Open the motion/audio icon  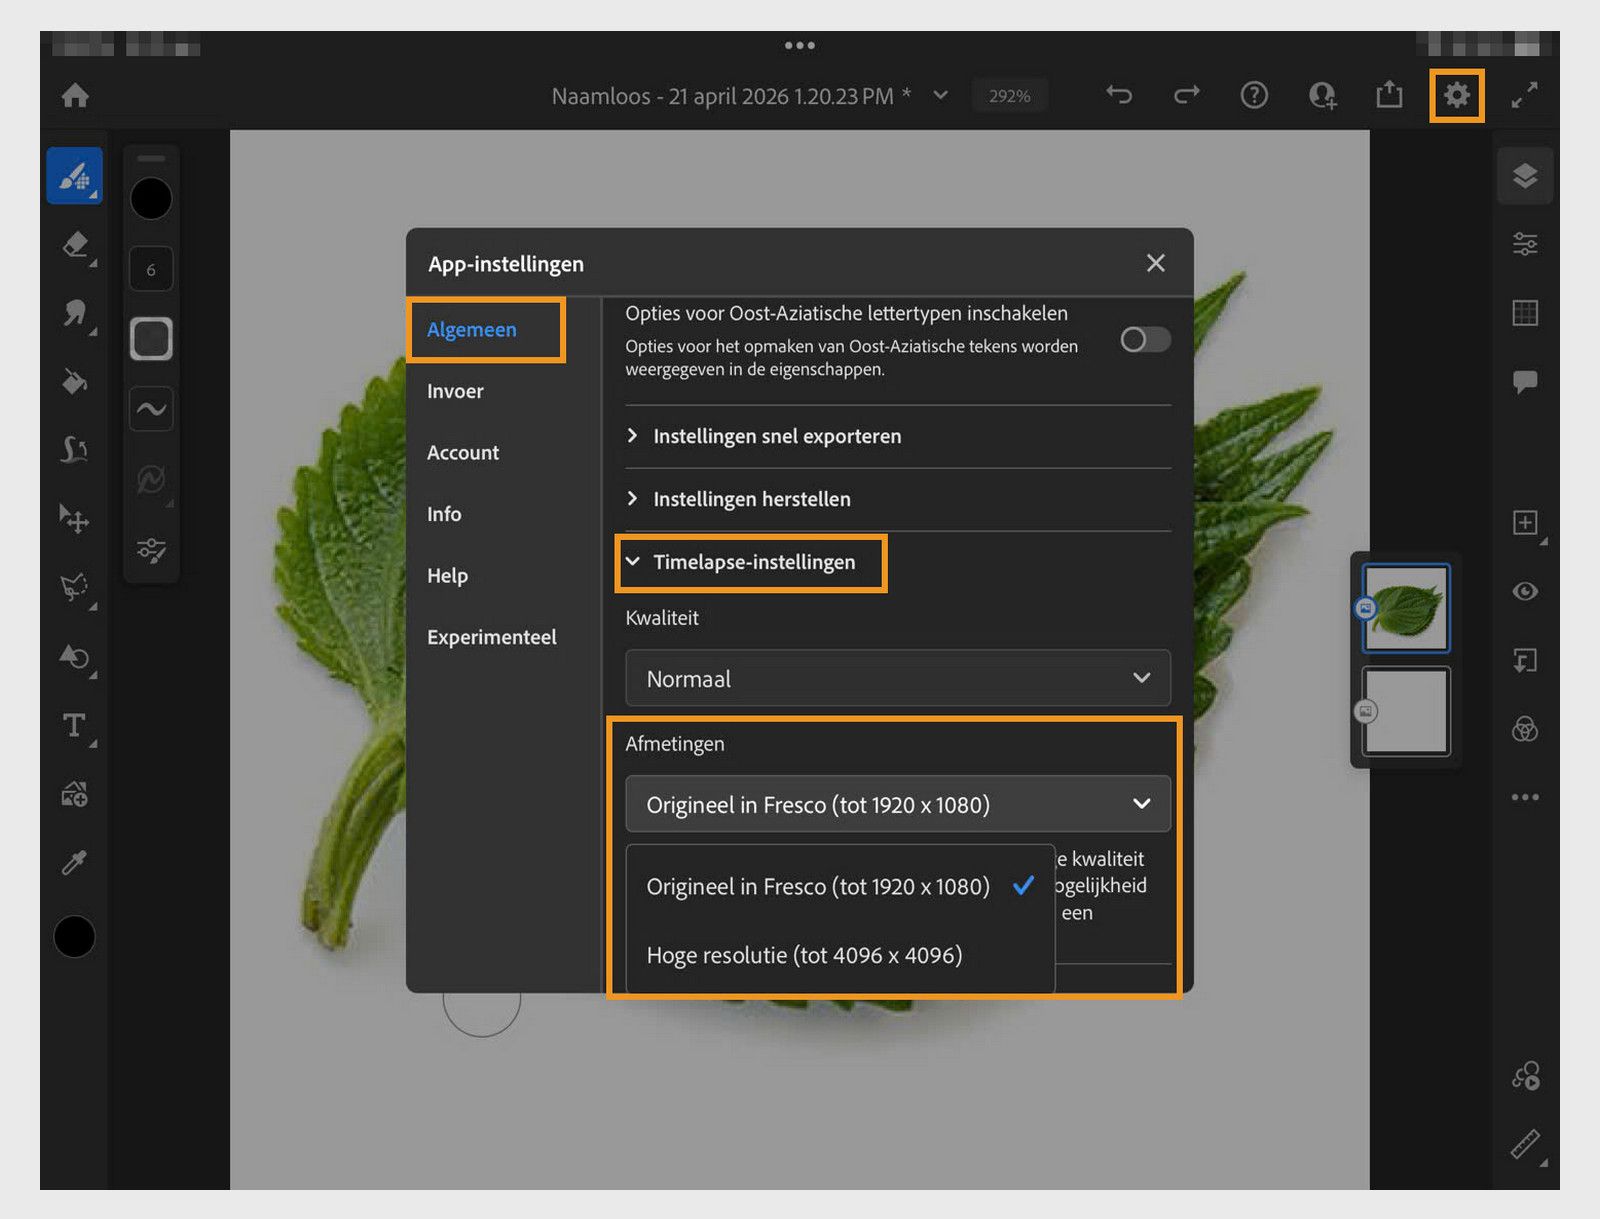pos(1525,1076)
